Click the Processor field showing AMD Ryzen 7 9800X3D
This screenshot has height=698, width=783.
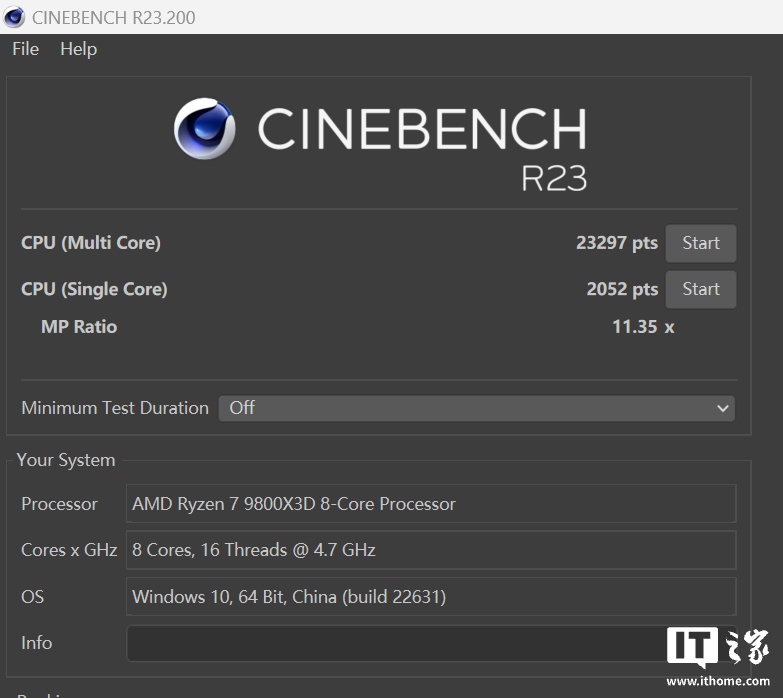(x=431, y=503)
